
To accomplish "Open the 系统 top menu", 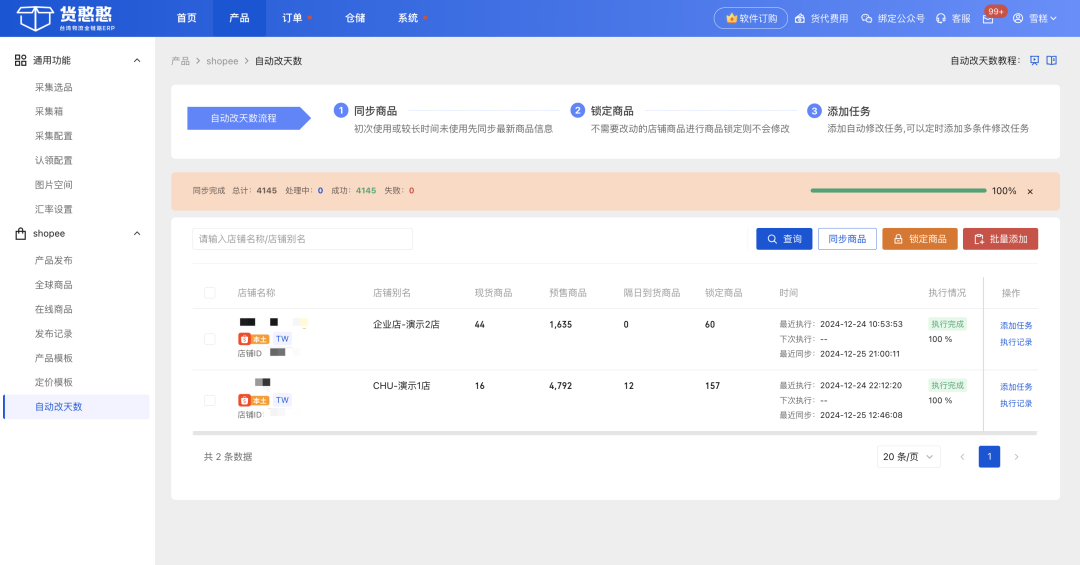I will coord(408,18).
